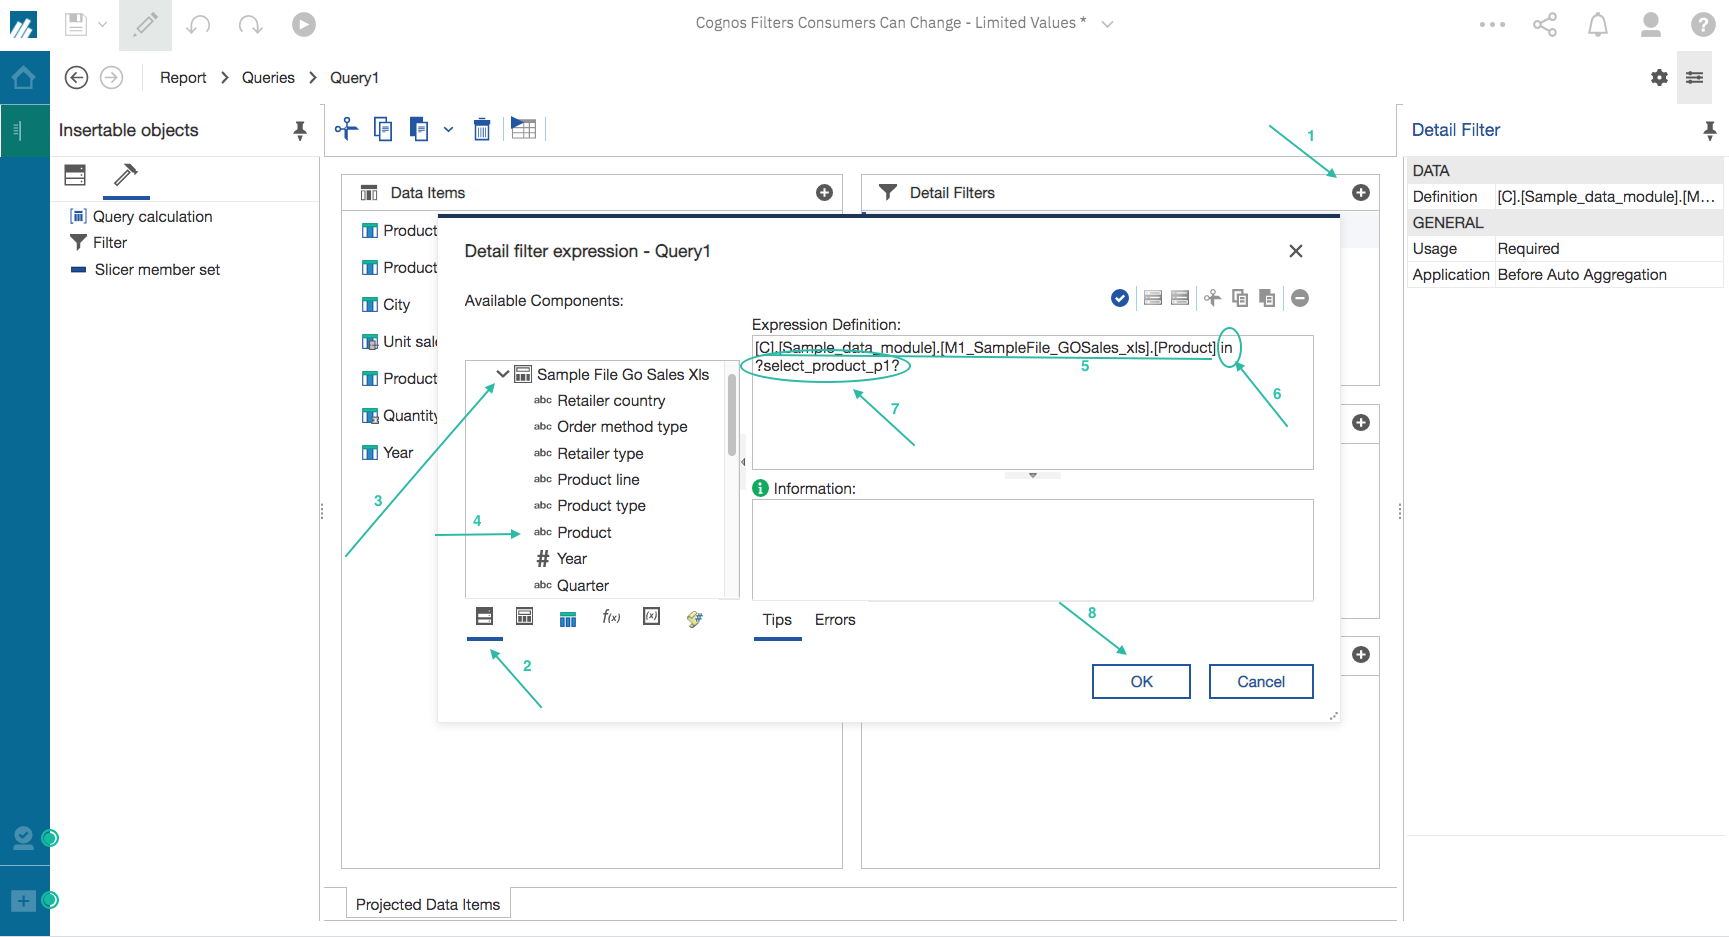Screen dimensions: 1729x937
Task: Select Product line in component tree
Action: point(597,479)
